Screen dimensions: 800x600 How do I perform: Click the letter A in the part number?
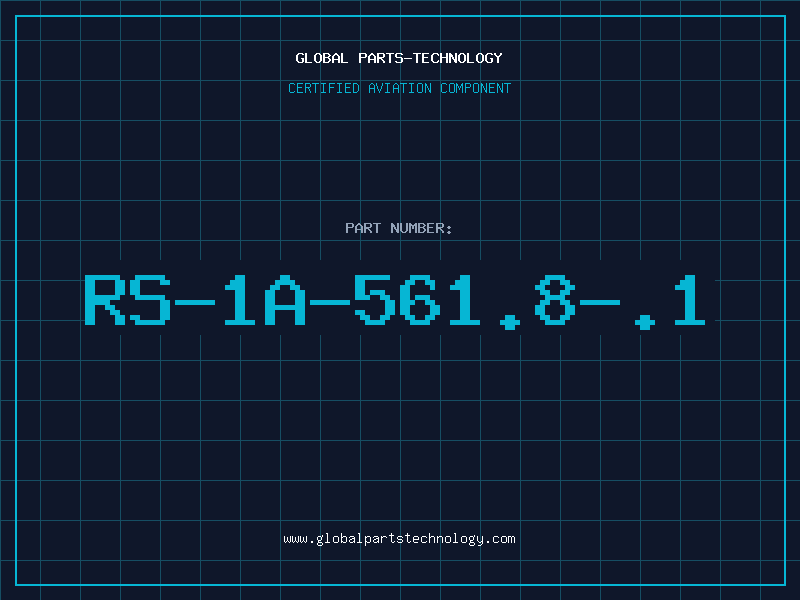click(x=285, y=300)
